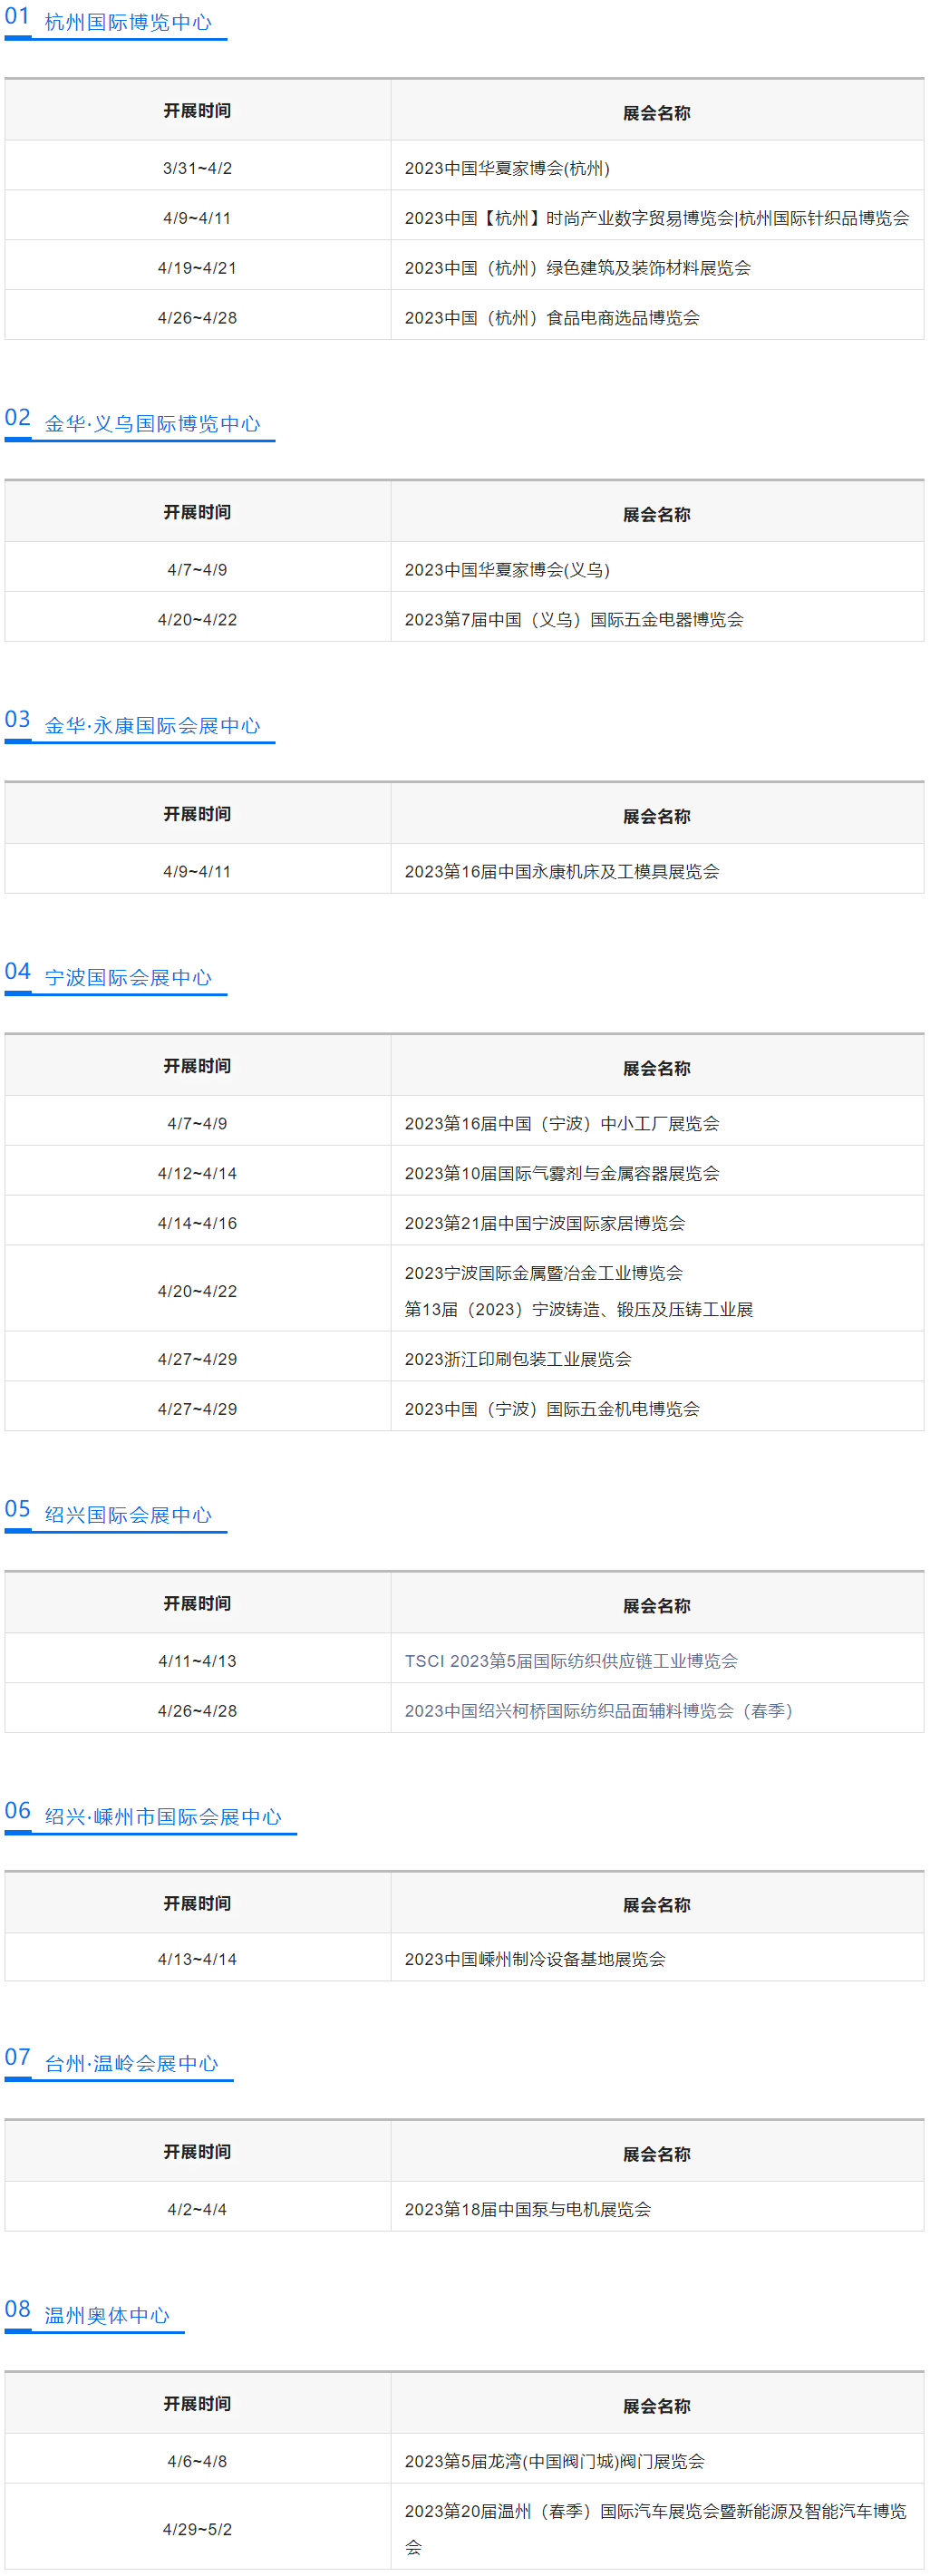This screenshot has height=2576, width=930.
Task: Click the heading 绍兴国际会展中心
Action: [128, 1515]
